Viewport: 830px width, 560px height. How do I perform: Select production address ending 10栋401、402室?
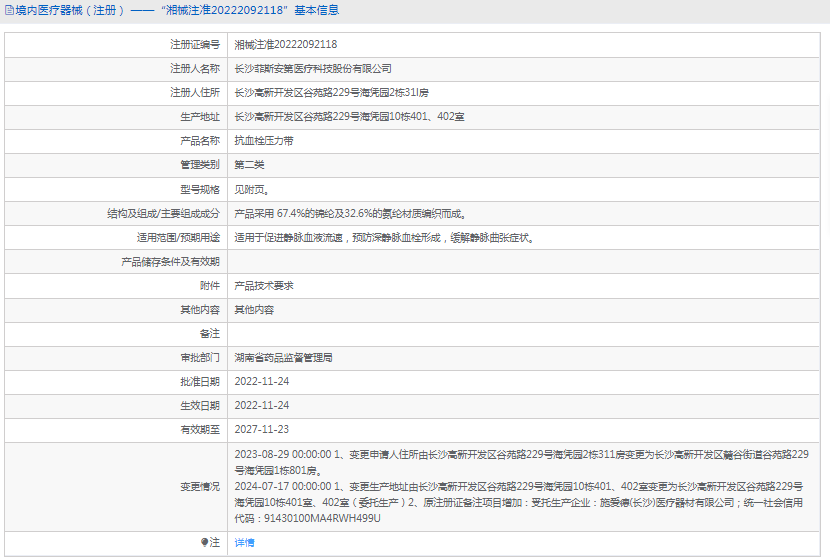pos(349,116)
